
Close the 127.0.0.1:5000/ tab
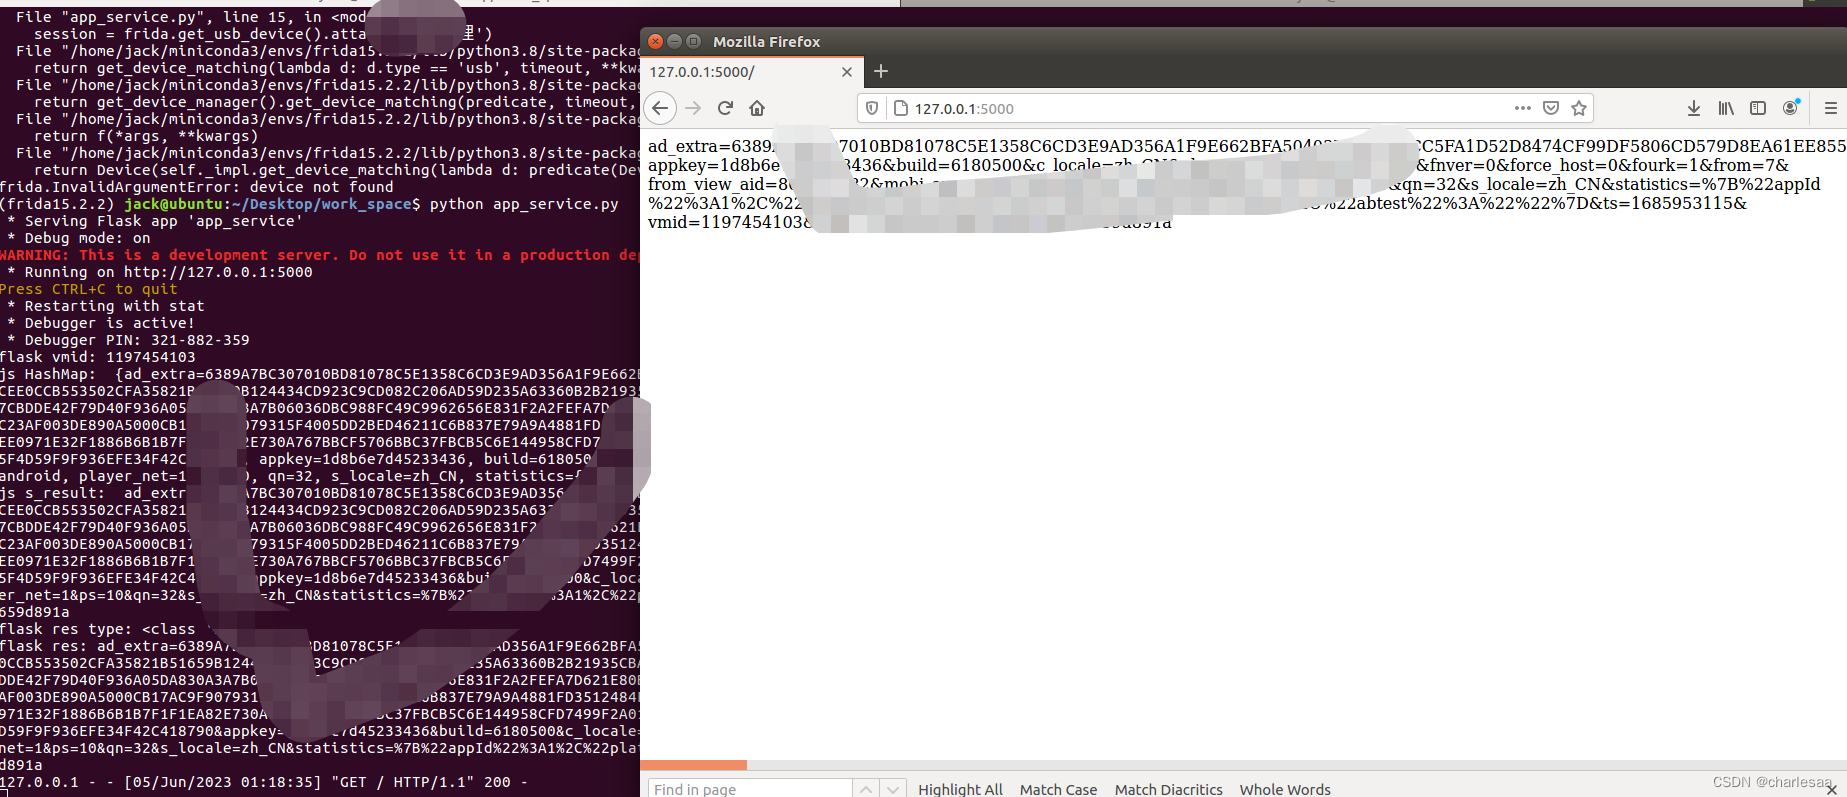tap(847, 72)
